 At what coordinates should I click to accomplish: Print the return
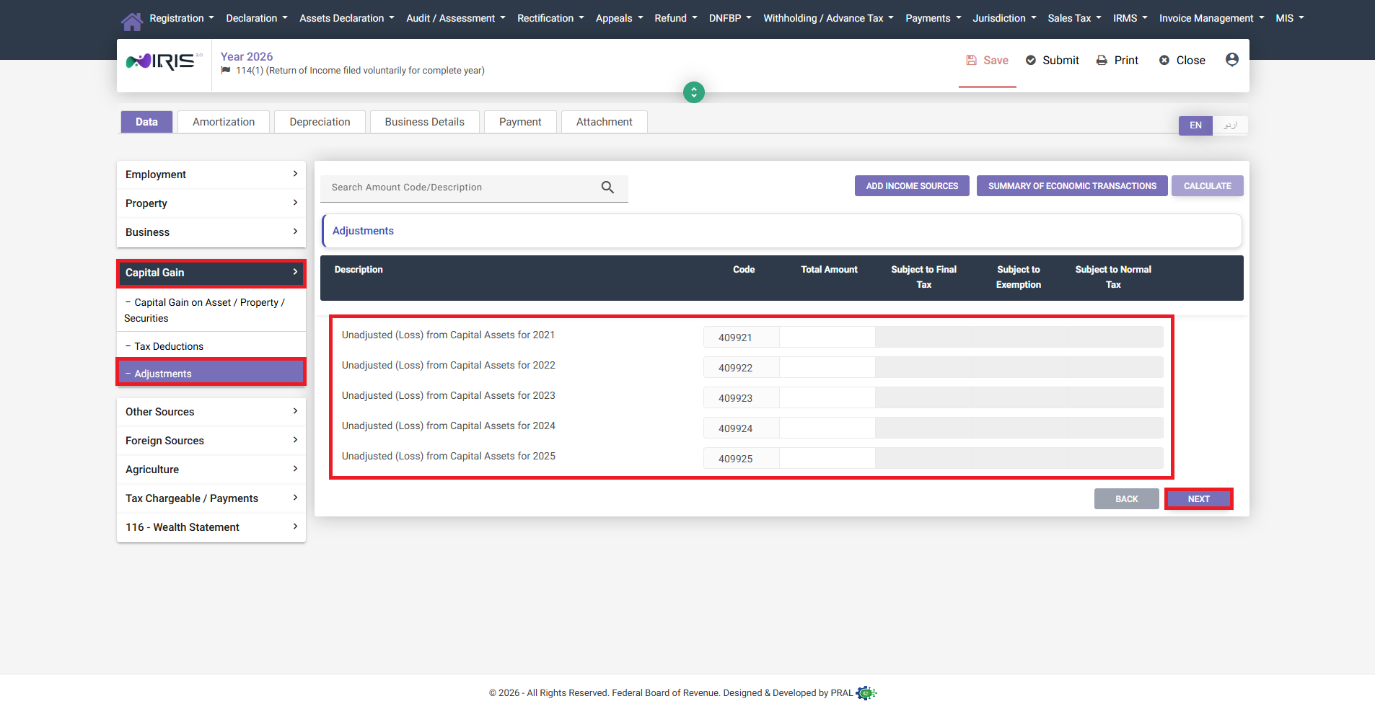pos(1117,60)
